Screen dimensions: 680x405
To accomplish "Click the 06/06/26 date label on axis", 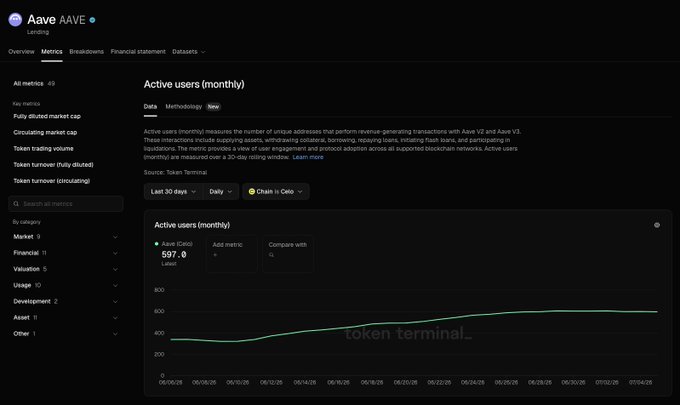I will click(170, 382).
